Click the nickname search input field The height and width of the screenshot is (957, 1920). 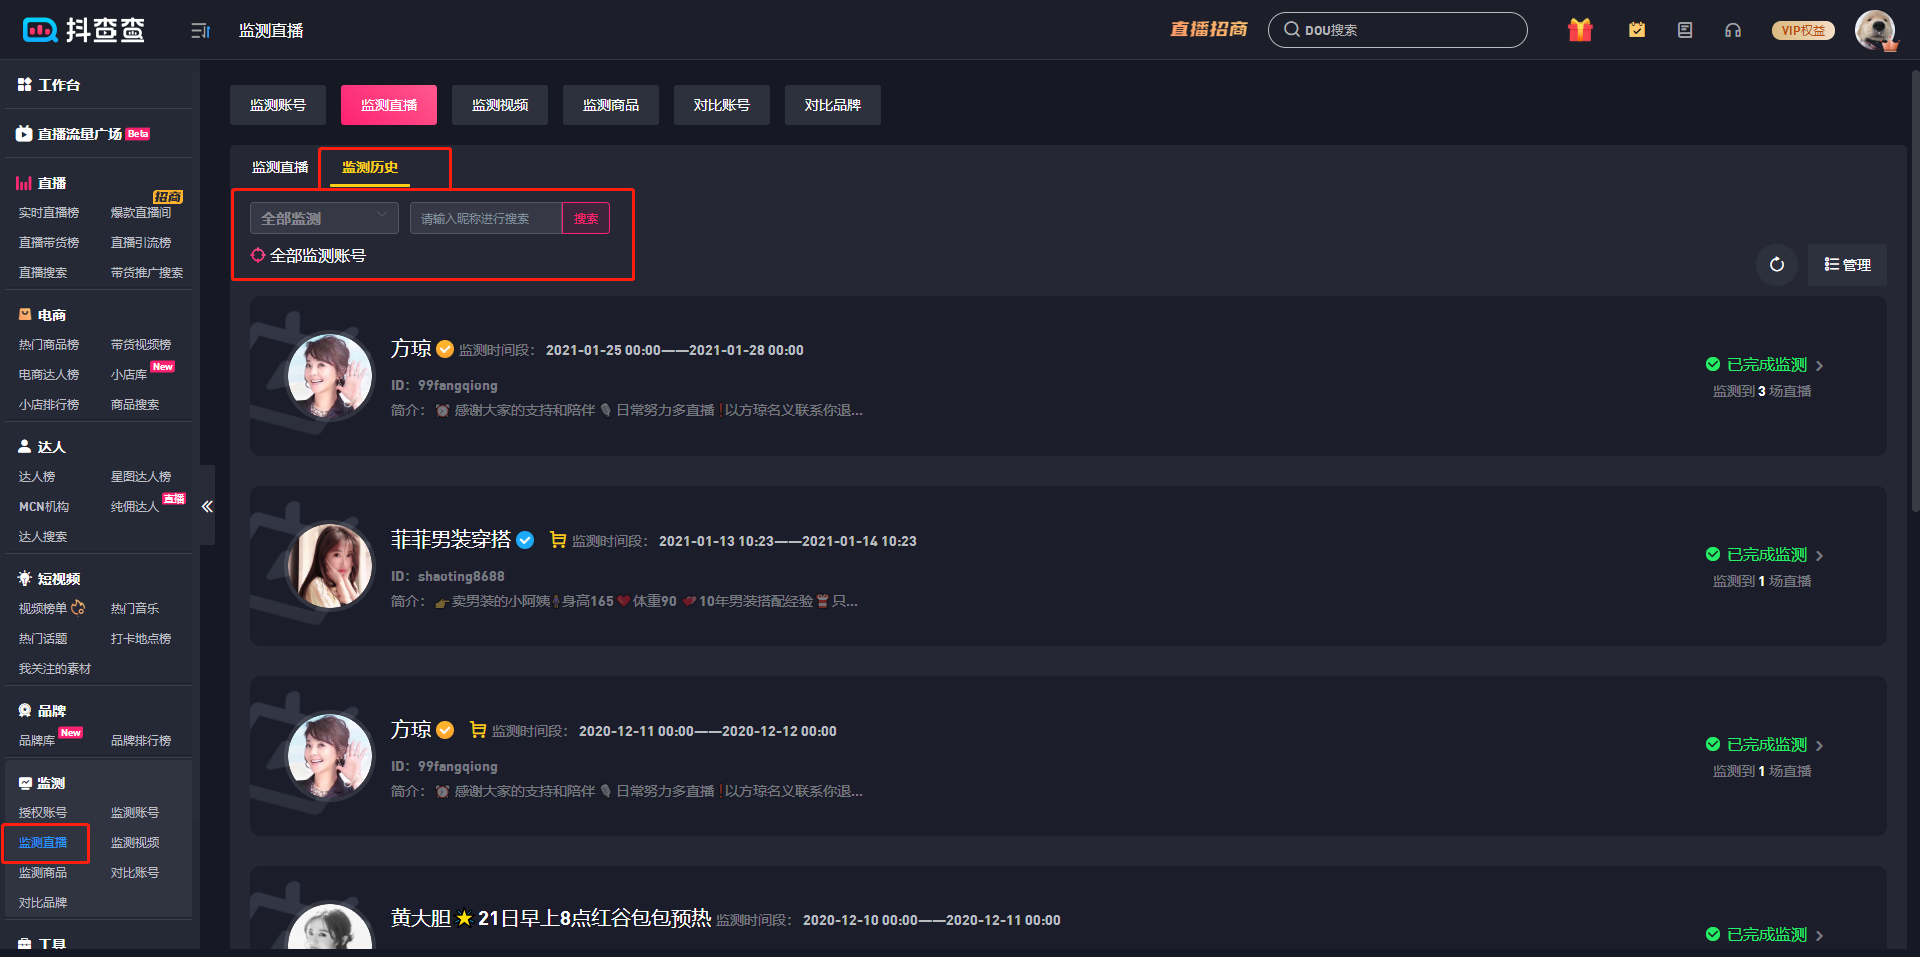(x=486, y=218)
